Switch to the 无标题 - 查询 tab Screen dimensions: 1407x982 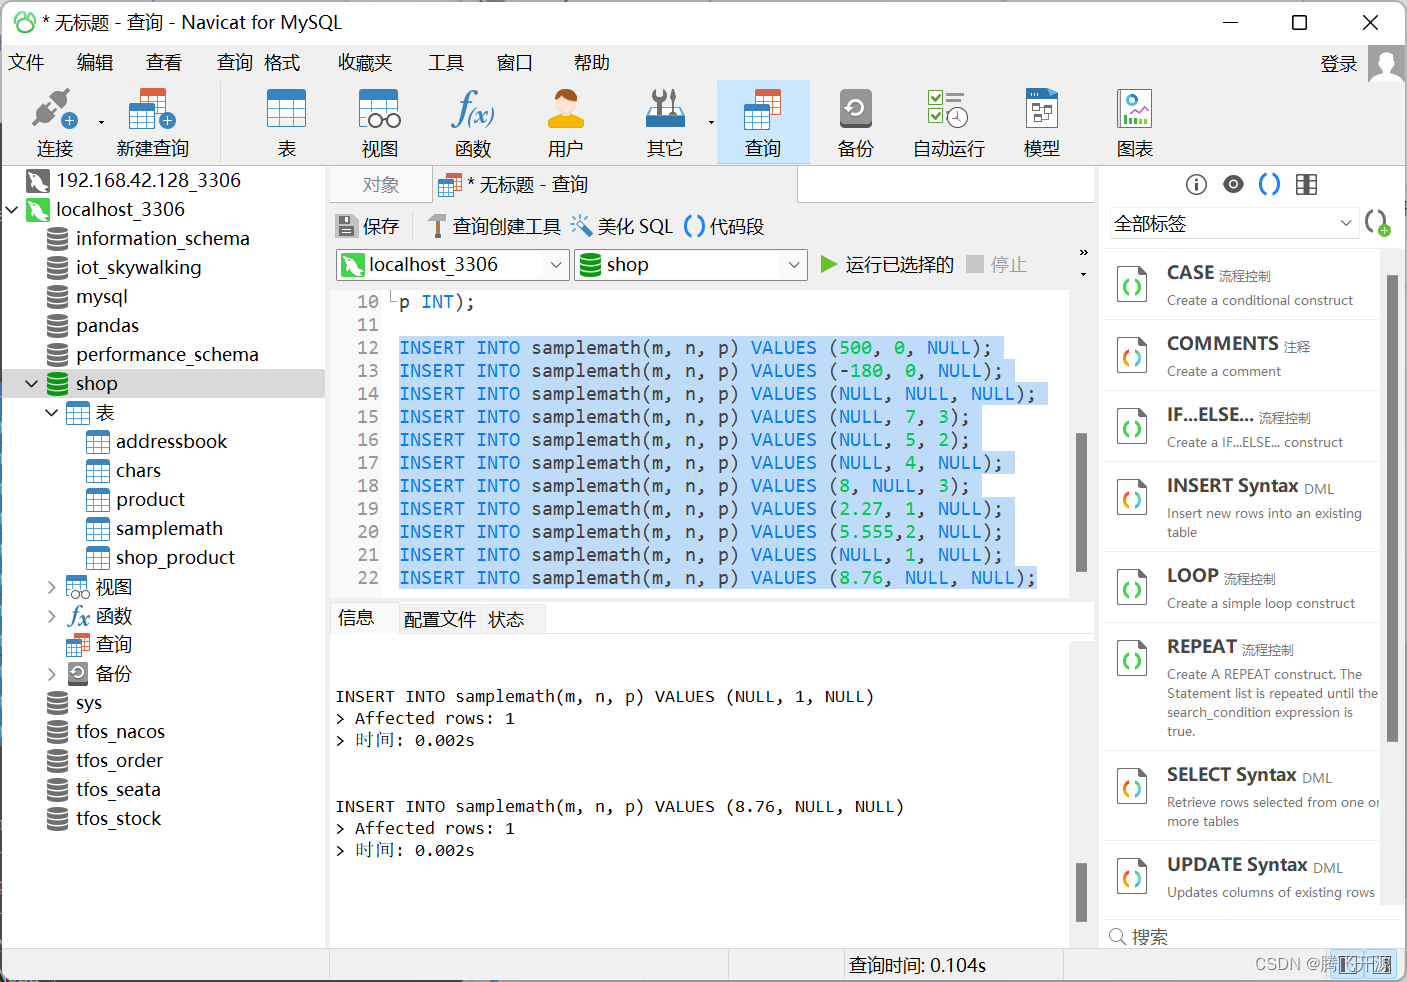[616, 185]
